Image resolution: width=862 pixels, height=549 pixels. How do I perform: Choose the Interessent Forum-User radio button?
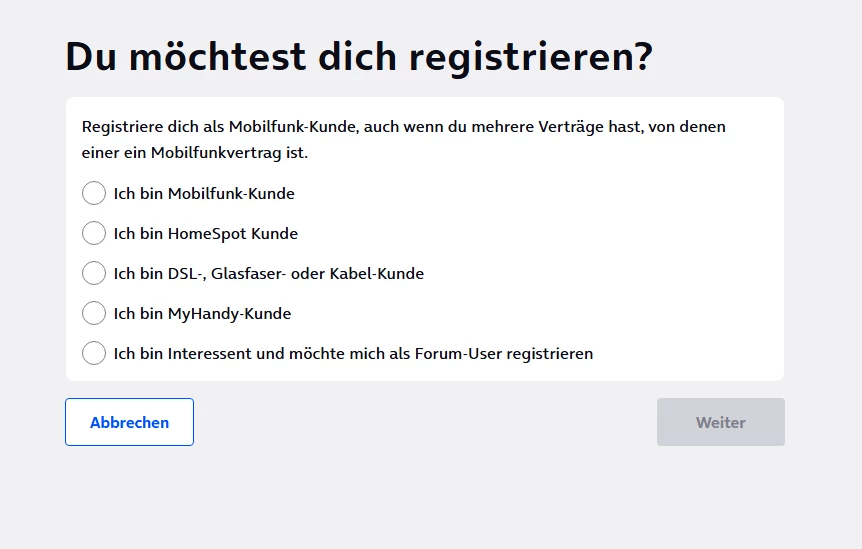pos(93,353)
